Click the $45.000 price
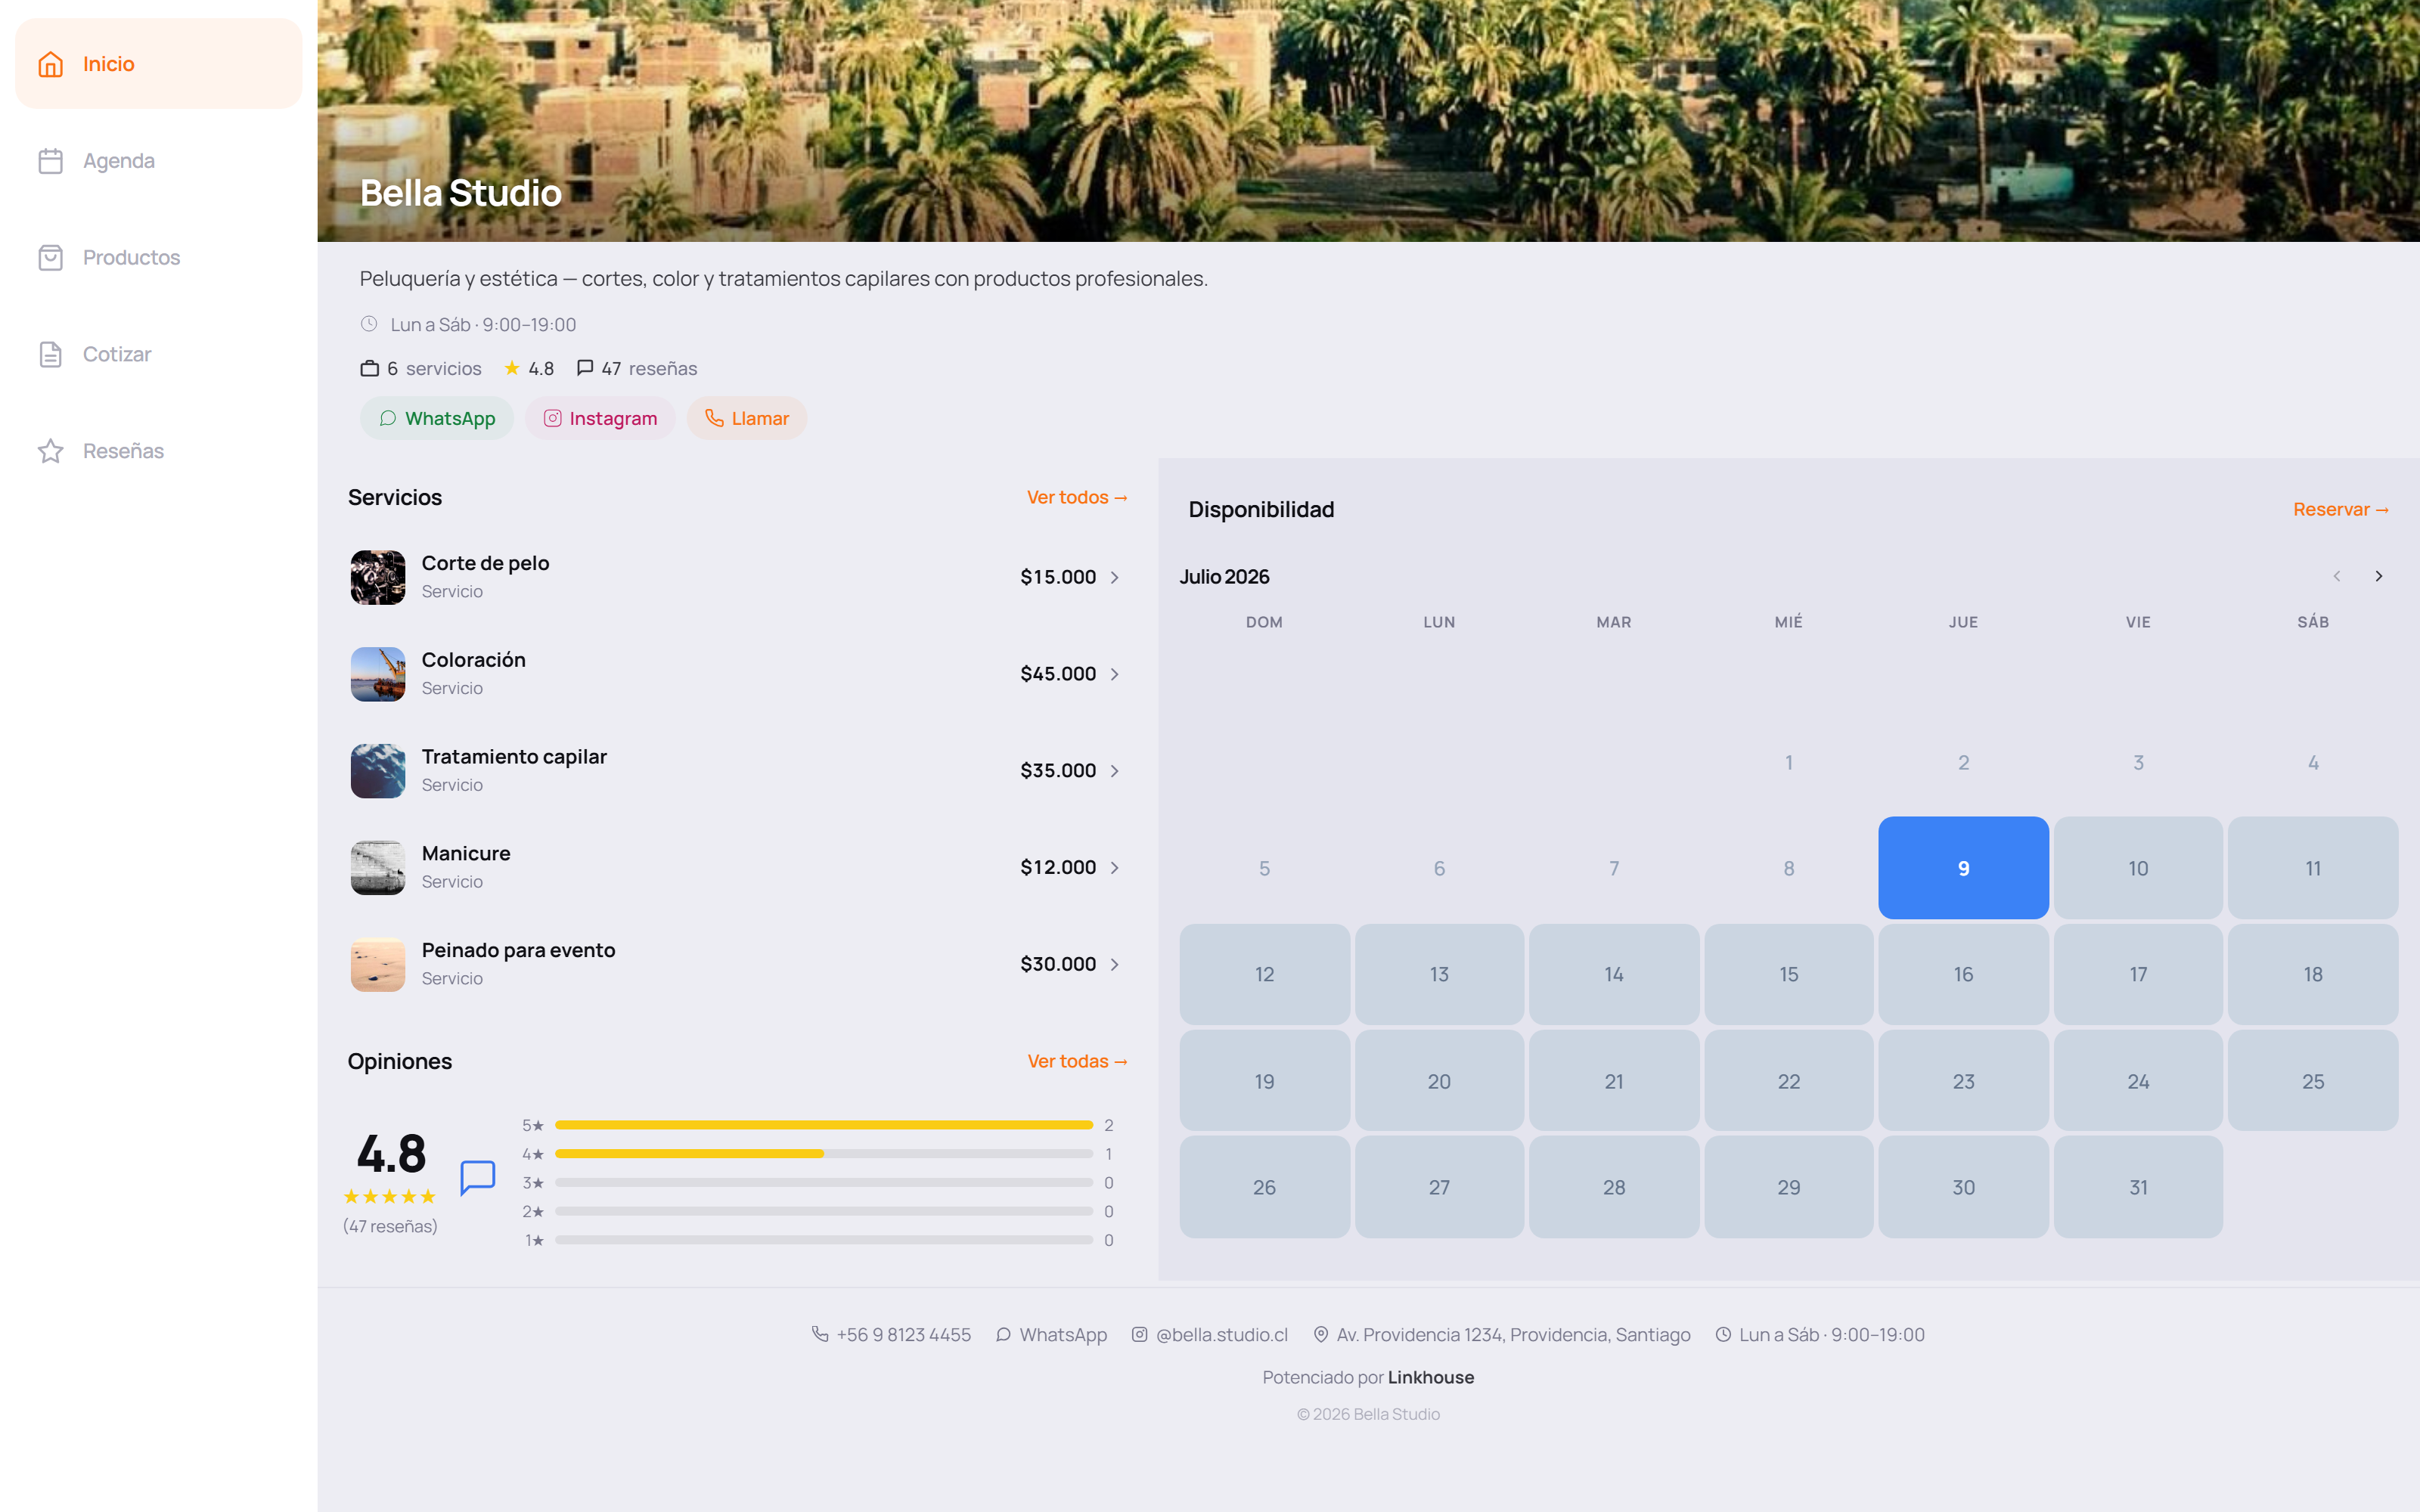The width and height of the screenshot is (2420, 1512). 1058,674
